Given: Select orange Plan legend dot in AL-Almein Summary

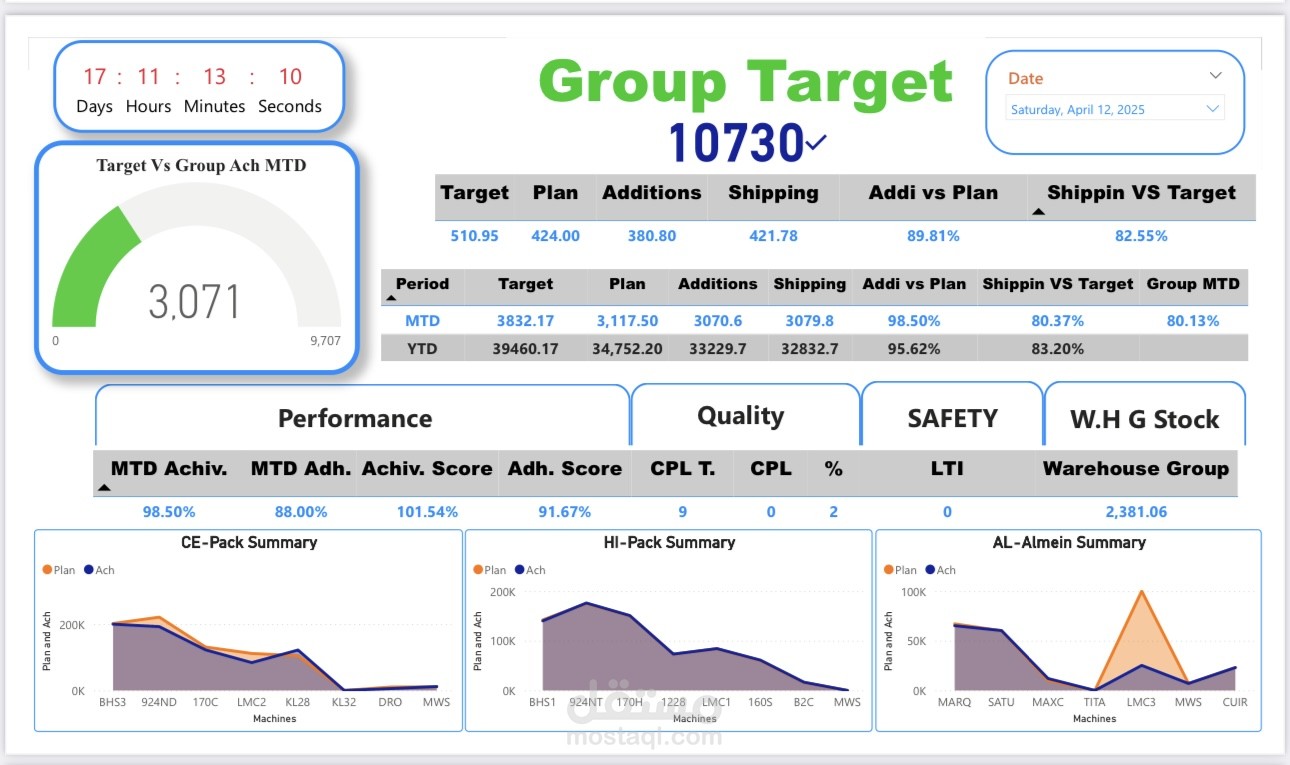Looking at the screenshot, I should tap(889, 570).
